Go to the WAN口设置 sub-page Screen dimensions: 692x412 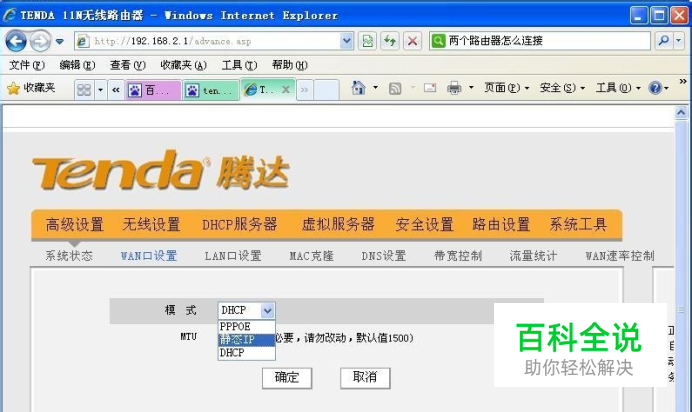149,256
